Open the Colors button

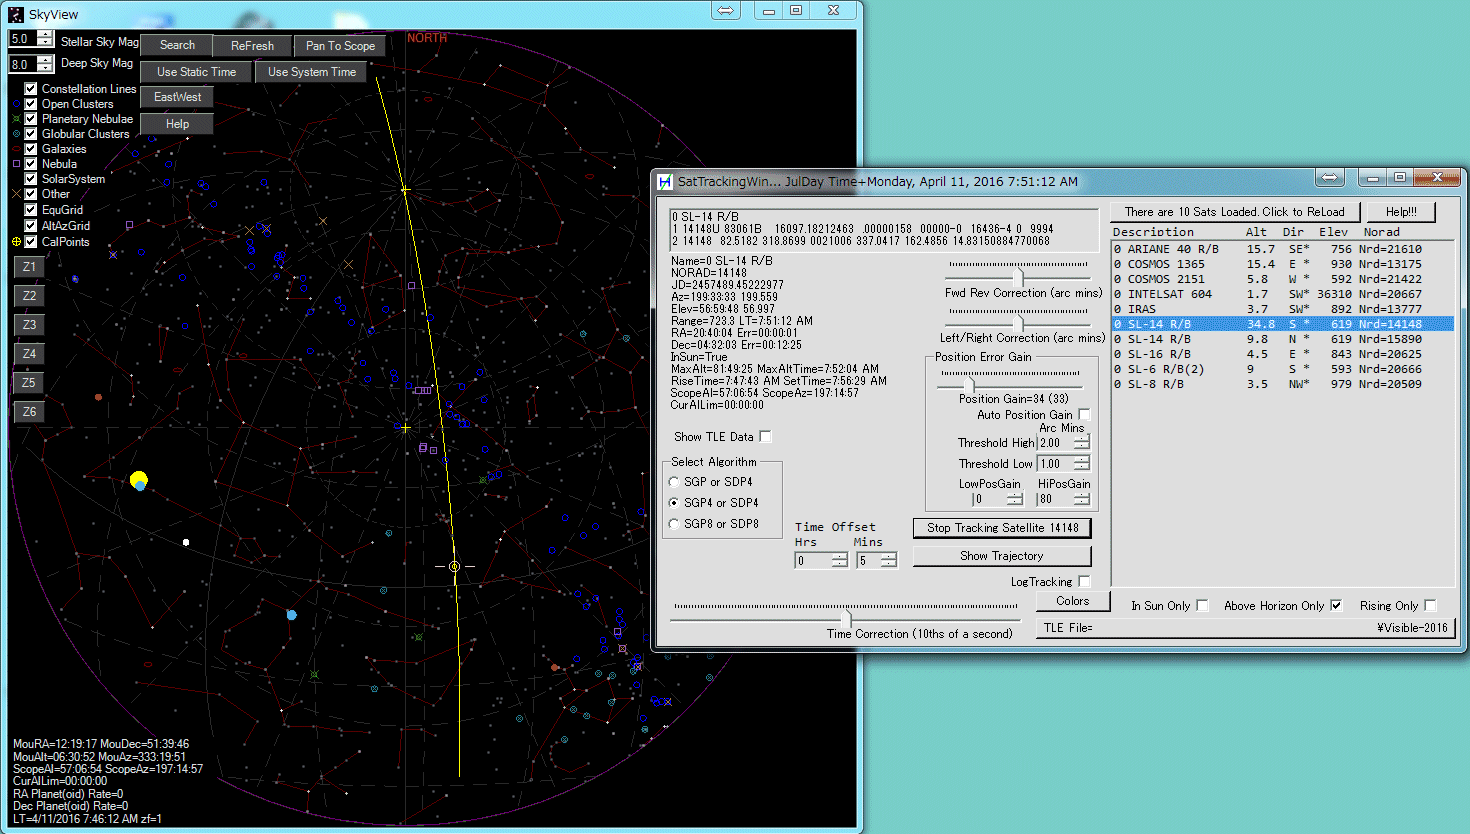click(1072, 601)
